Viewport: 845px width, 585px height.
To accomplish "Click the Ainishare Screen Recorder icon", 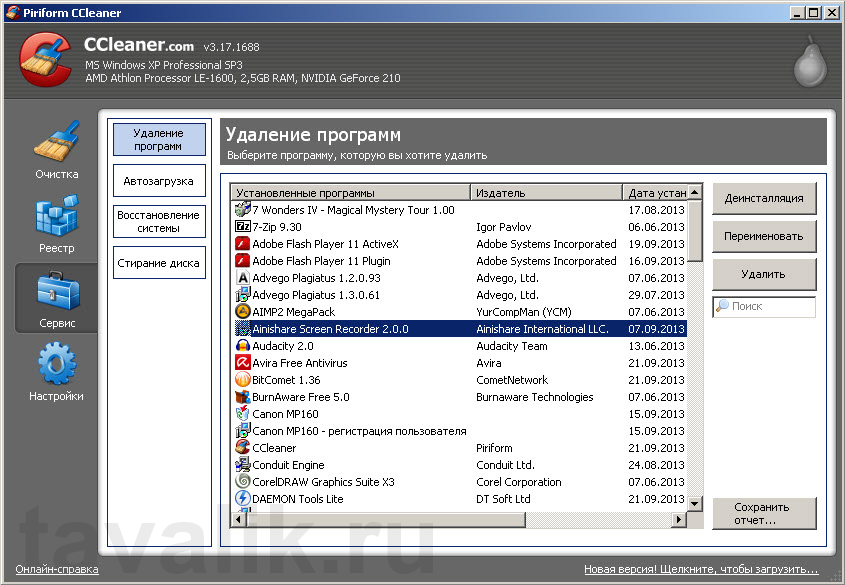I will coord(243,329).
